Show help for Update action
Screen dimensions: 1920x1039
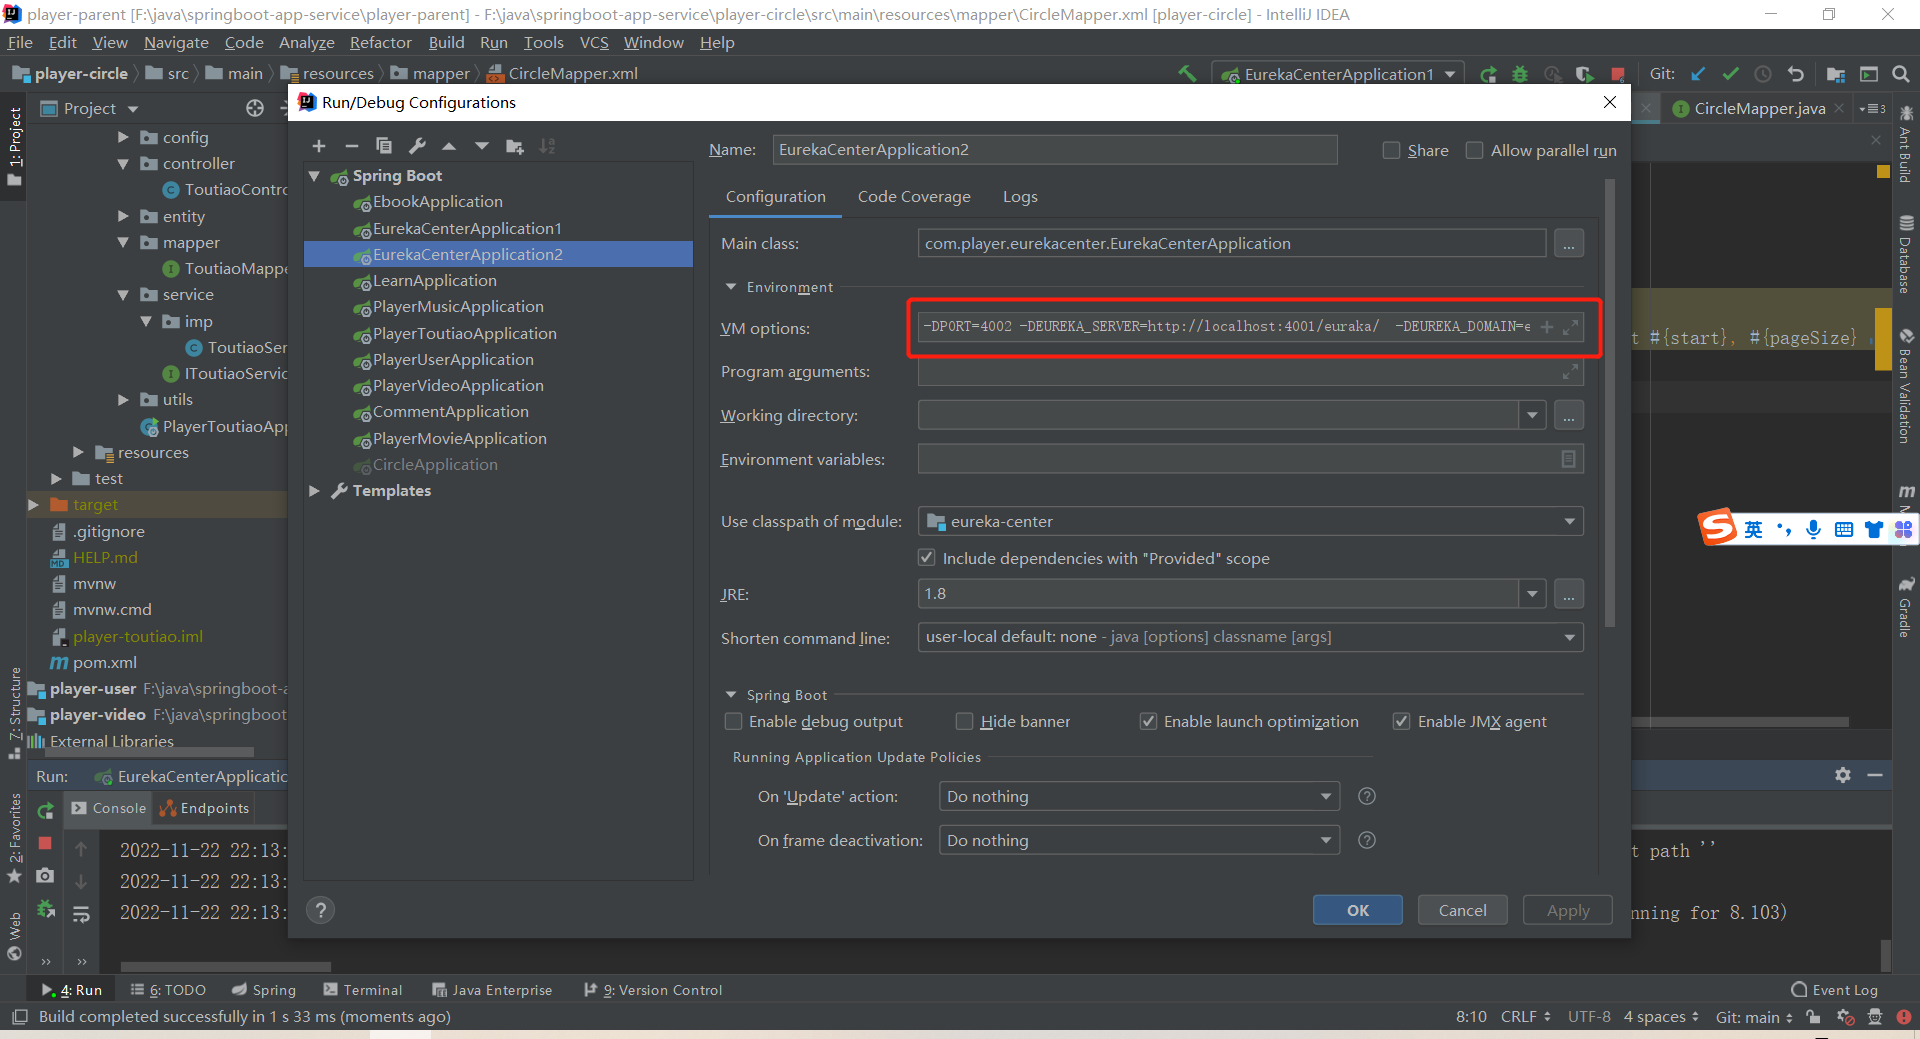1367,796
